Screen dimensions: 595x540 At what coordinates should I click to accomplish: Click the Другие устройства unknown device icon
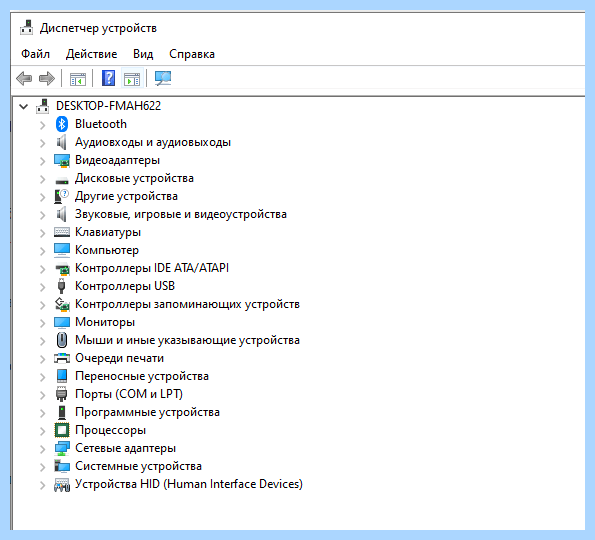point(61,196)
